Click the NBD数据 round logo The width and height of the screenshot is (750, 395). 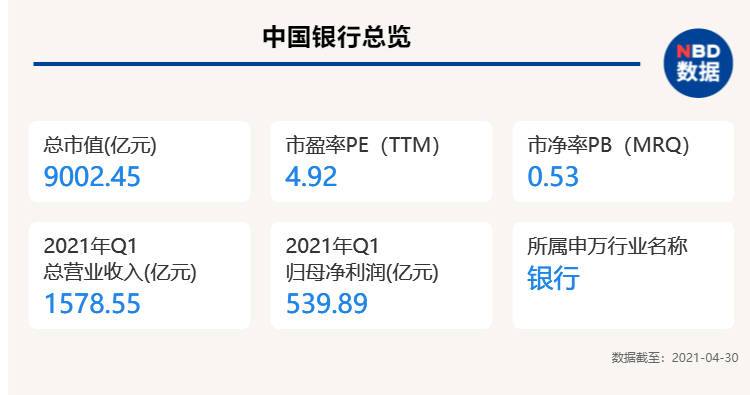point(698,63)
